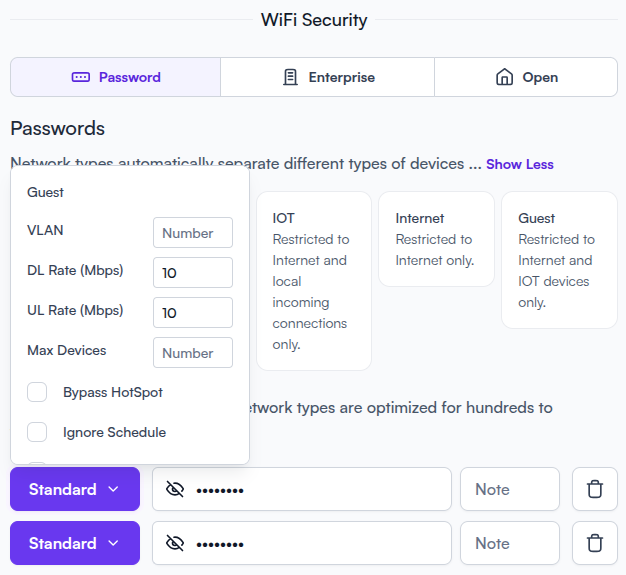Image resolution: width=626 pixels, height=575 pixels.
Task: Expand the second Standard network type dropdown
Action: click(75, 543)
